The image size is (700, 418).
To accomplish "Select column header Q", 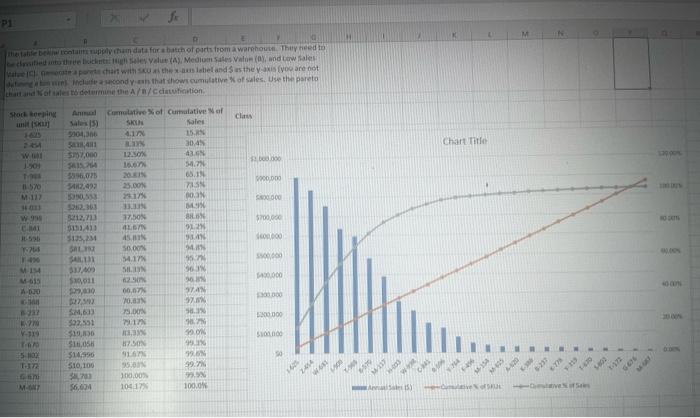I will [664, 33].
